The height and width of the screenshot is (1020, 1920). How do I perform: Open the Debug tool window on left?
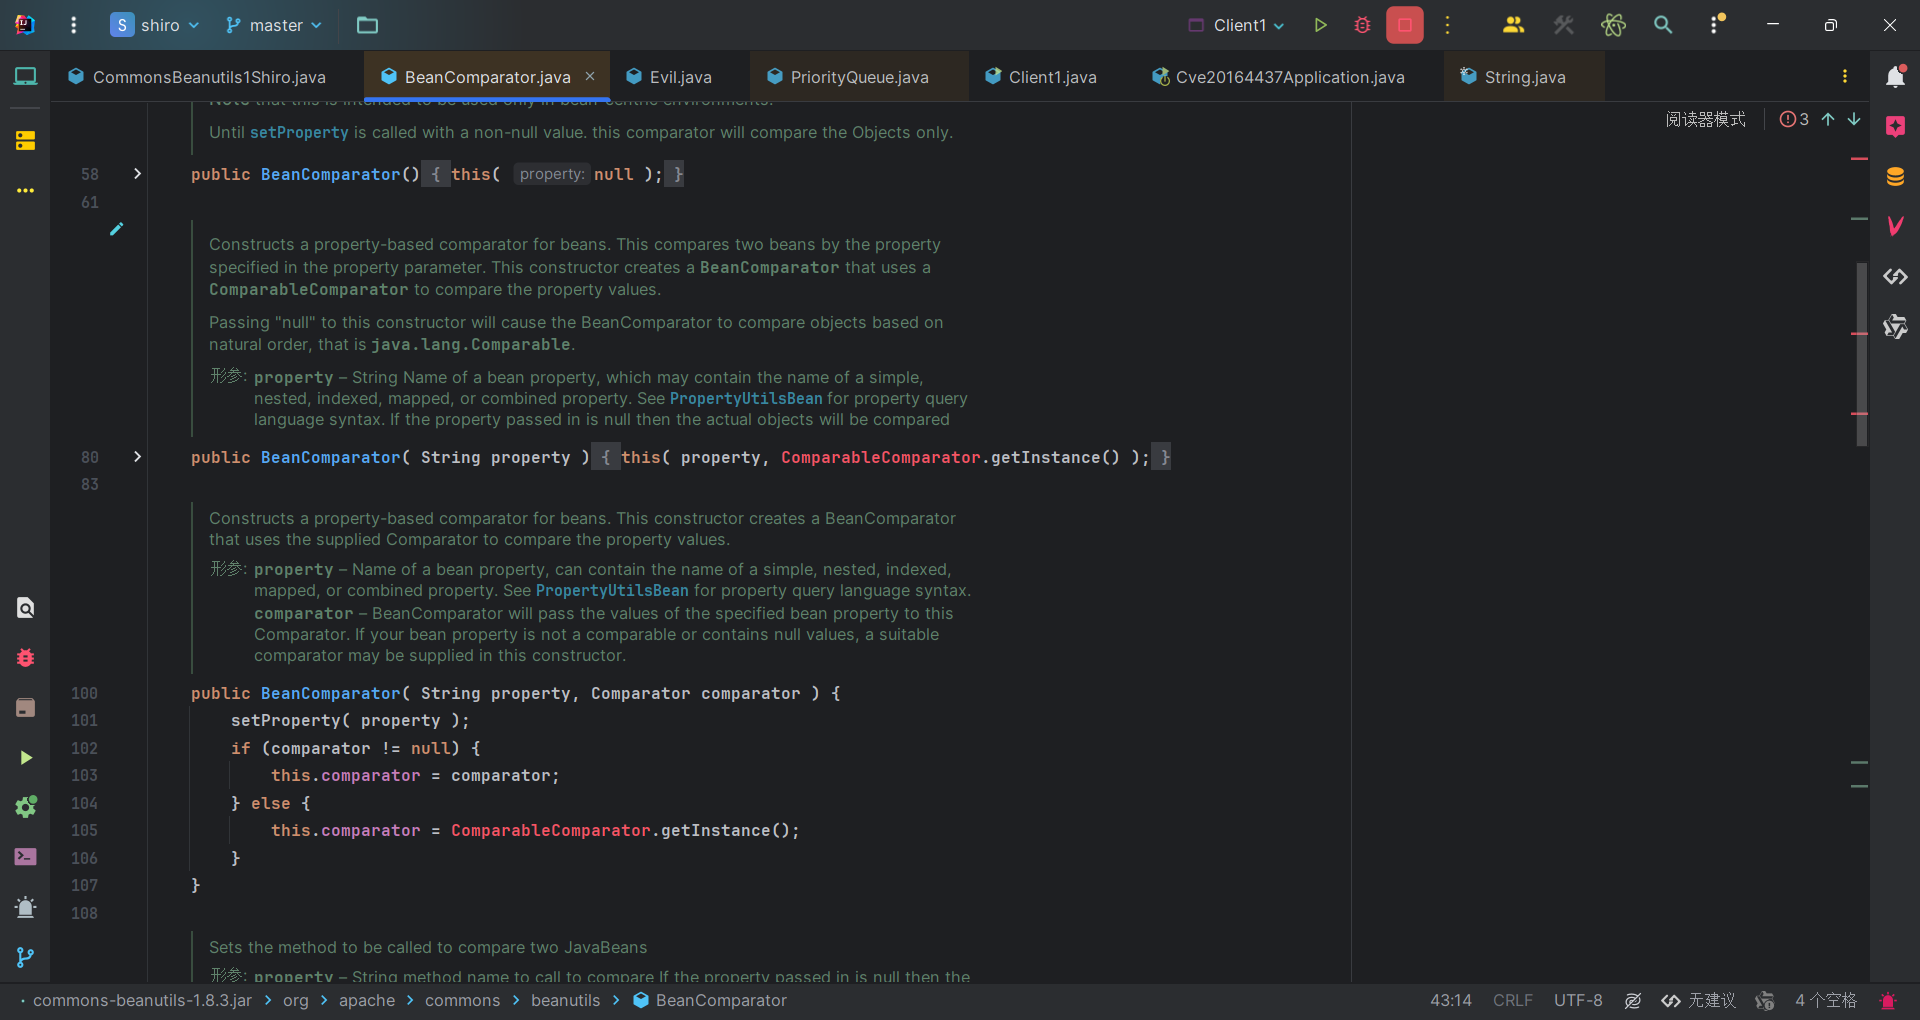25,657
